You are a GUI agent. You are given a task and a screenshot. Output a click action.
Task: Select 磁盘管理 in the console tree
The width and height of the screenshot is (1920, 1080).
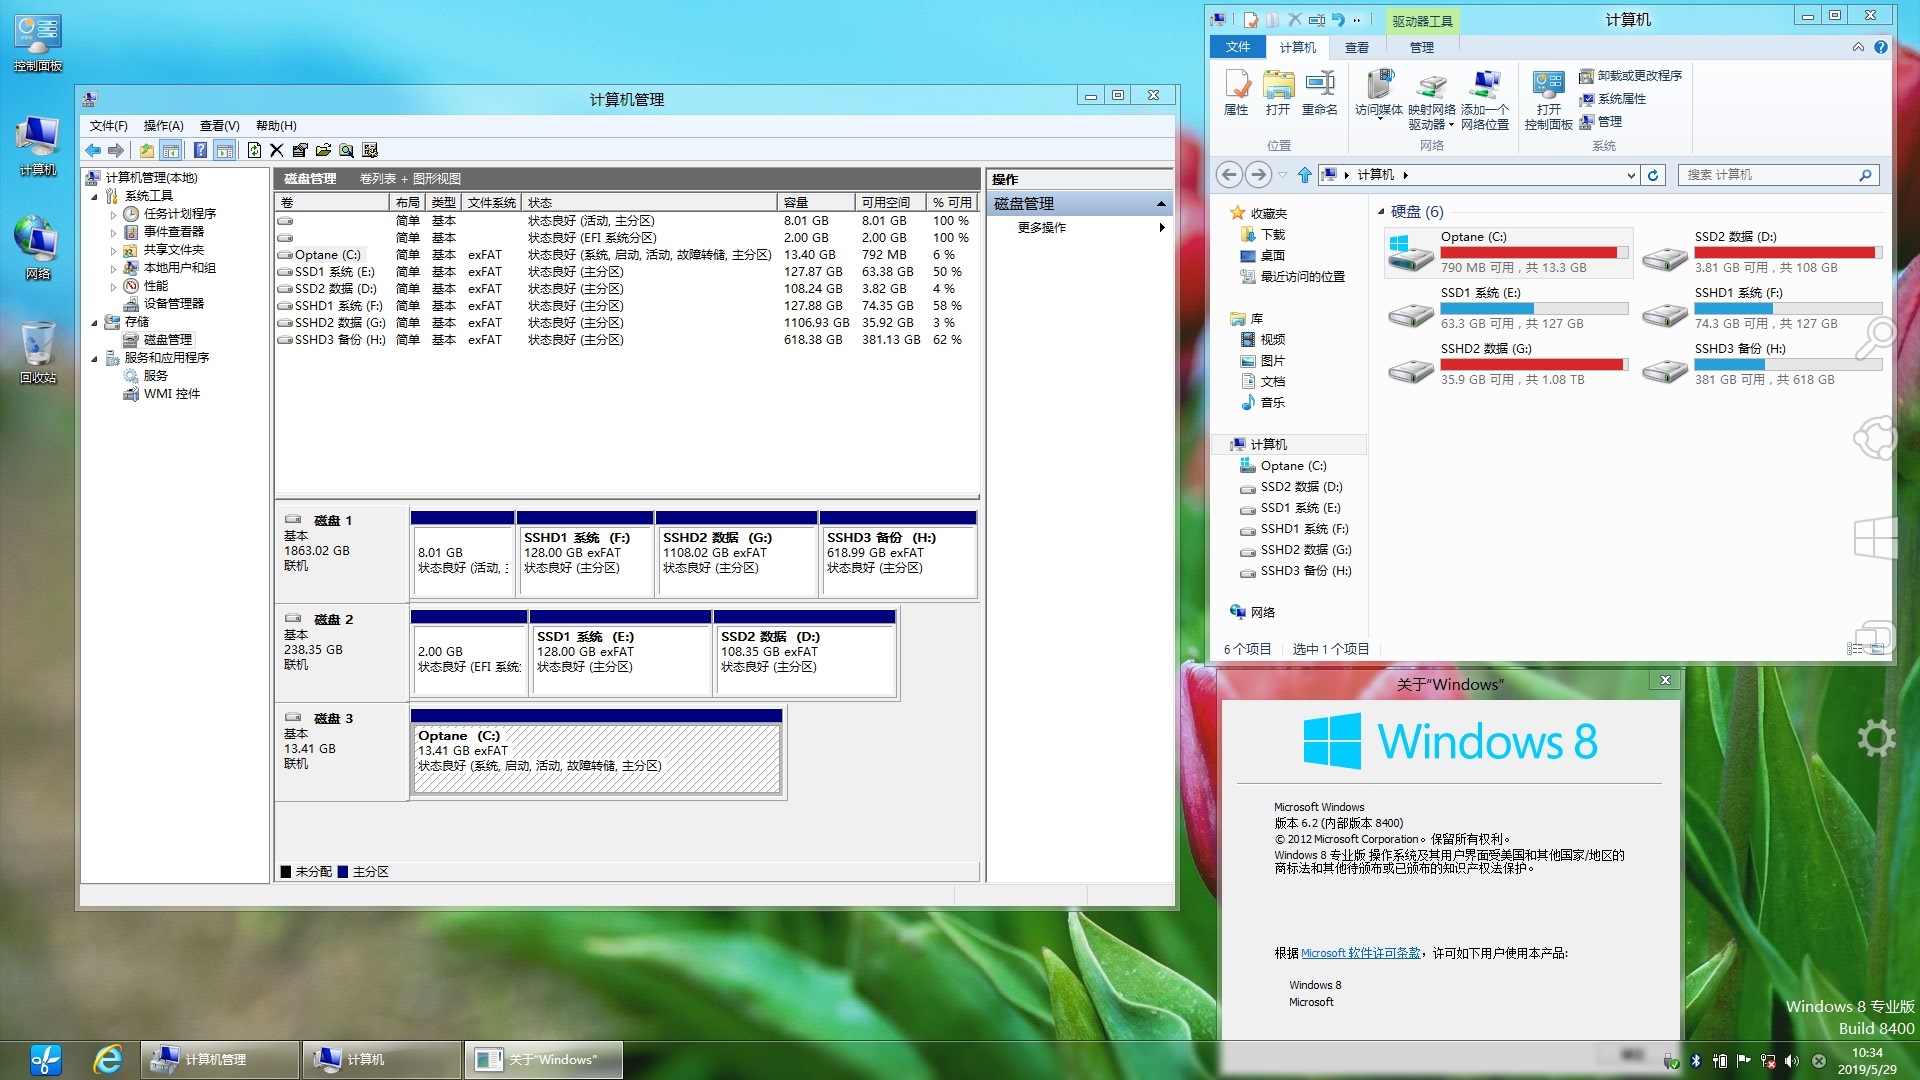tap(167, 340)
